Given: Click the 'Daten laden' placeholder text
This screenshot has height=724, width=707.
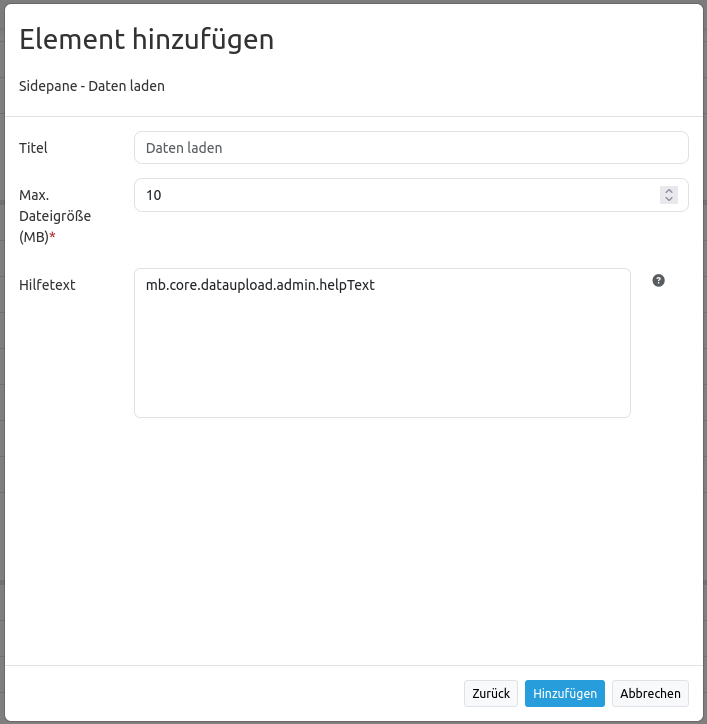Looking at the screenshot, I should (184, 147).
